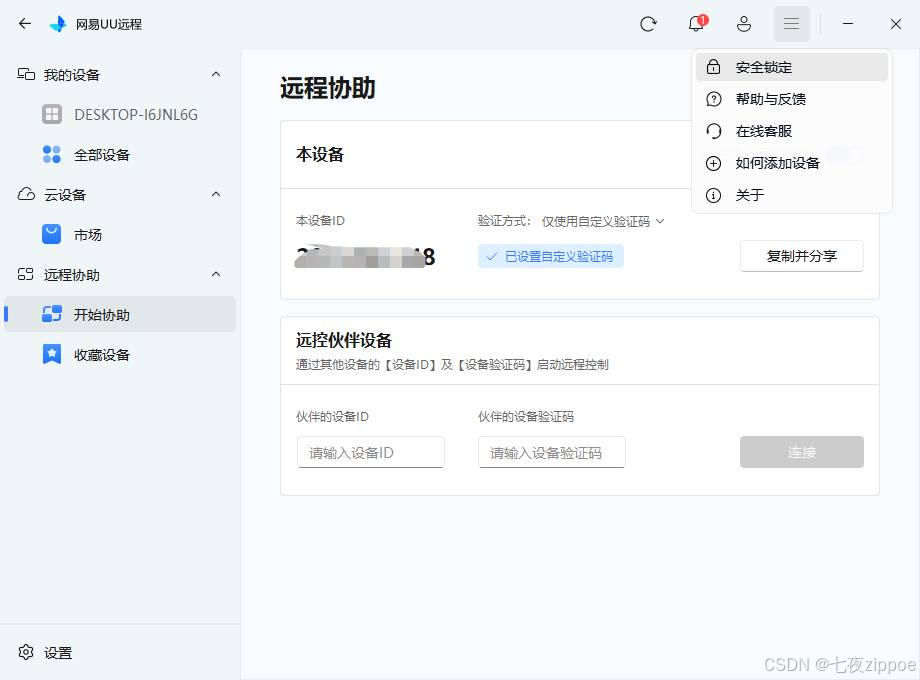Open 在线客服 from the menu
This screenshot has width=920, height=680.
[x=763, y=131]
